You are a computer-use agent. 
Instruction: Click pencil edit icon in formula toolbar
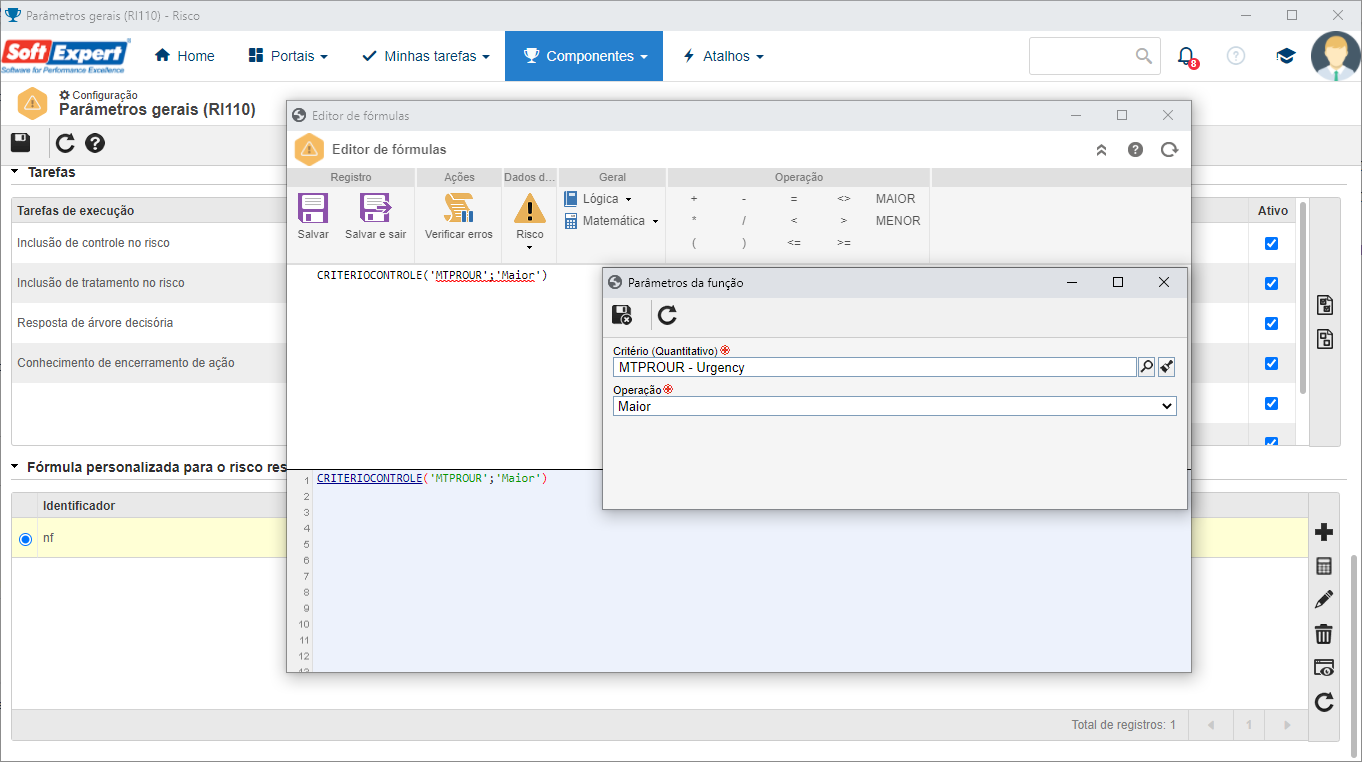[1324, 600]
